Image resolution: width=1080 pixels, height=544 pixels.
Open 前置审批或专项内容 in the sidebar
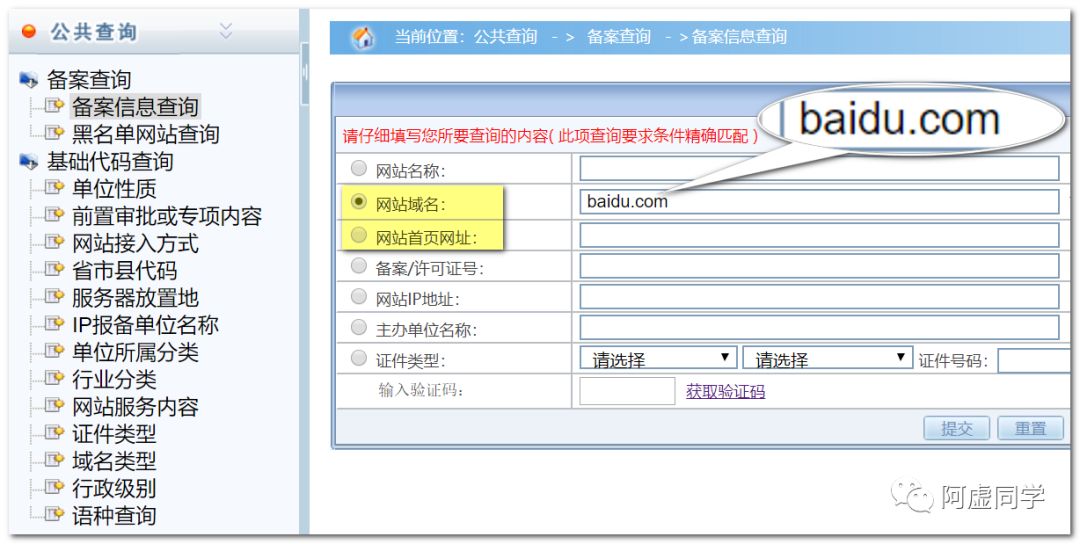(167, 216)
